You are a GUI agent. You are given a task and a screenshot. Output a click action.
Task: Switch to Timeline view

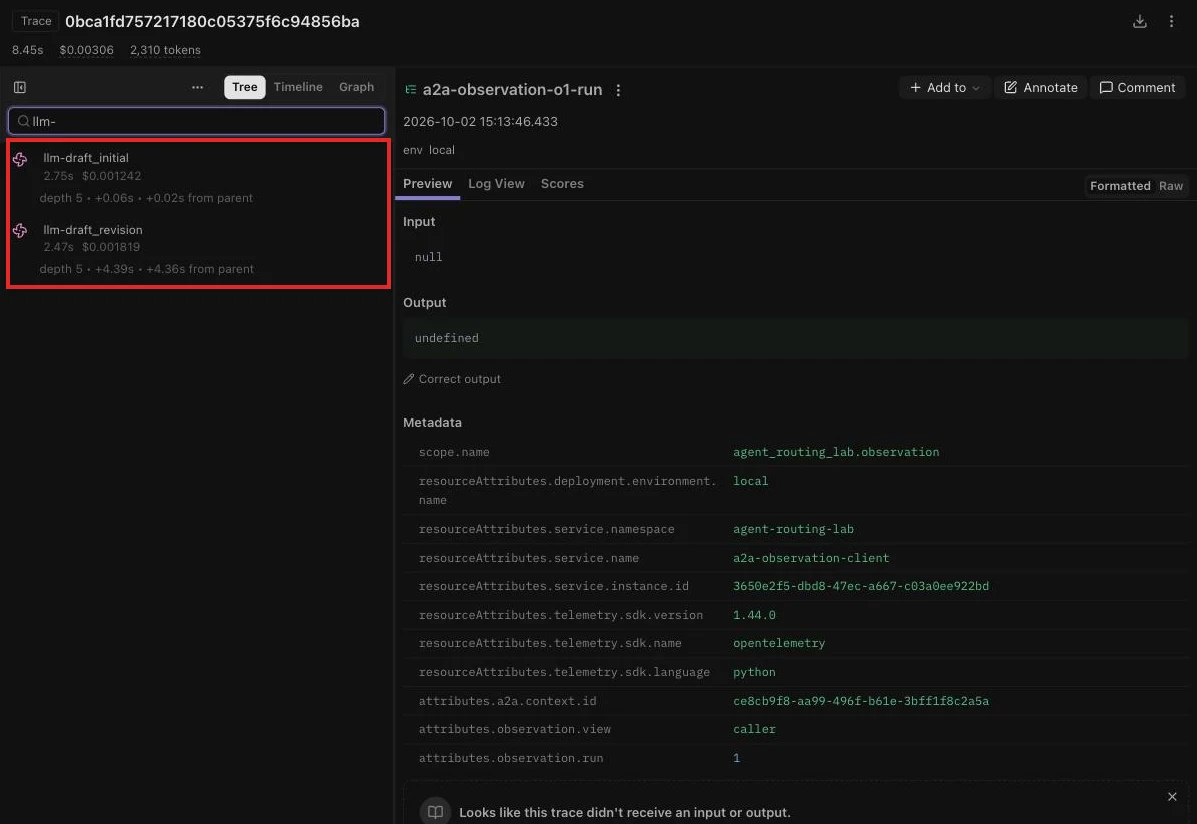pyautogui.click(x=298, y=87)
